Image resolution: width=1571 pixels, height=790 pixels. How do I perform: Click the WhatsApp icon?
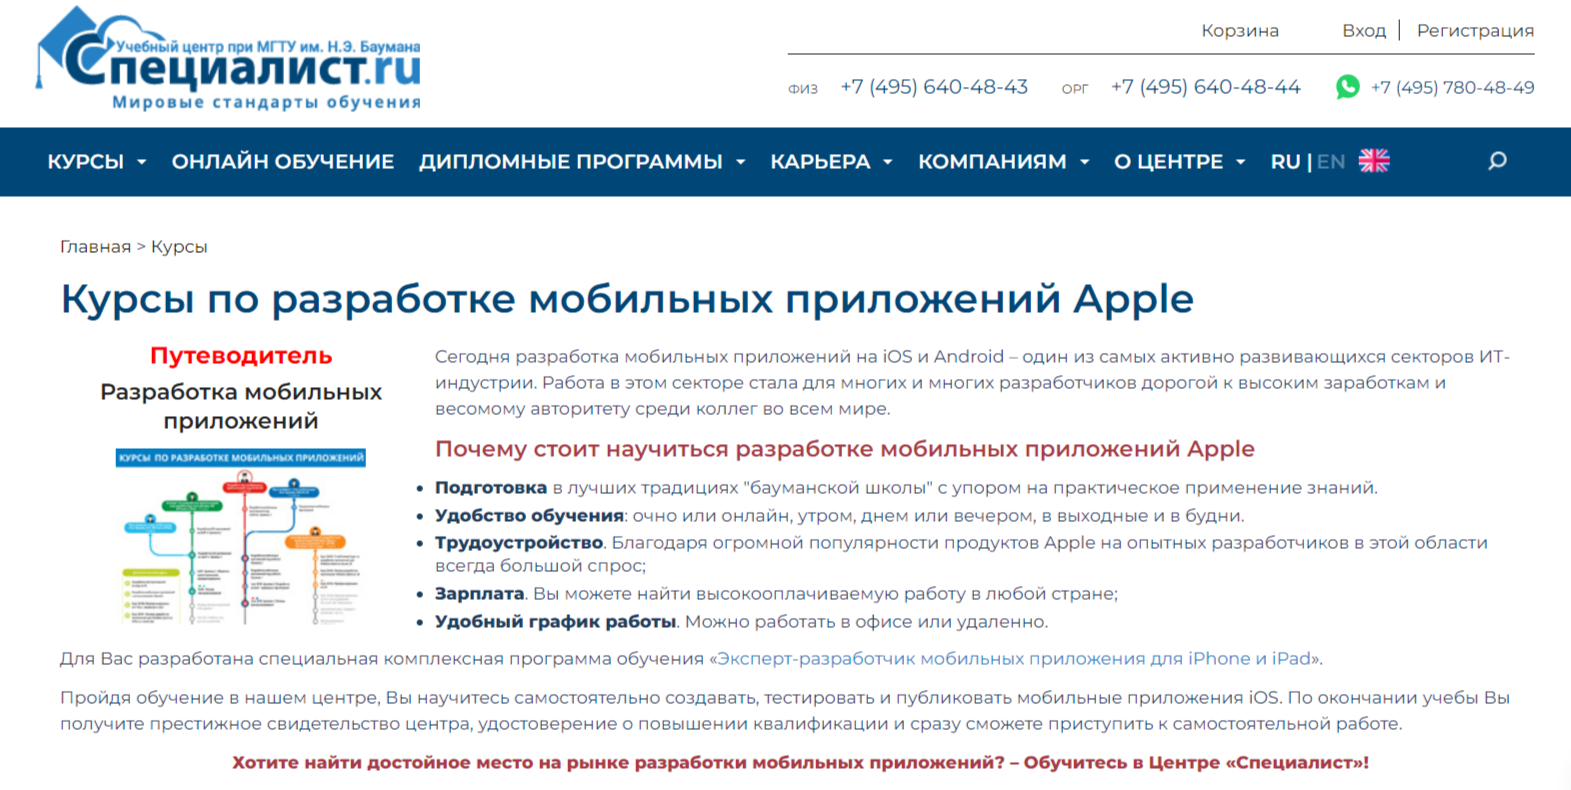[x=1348, y=87]
